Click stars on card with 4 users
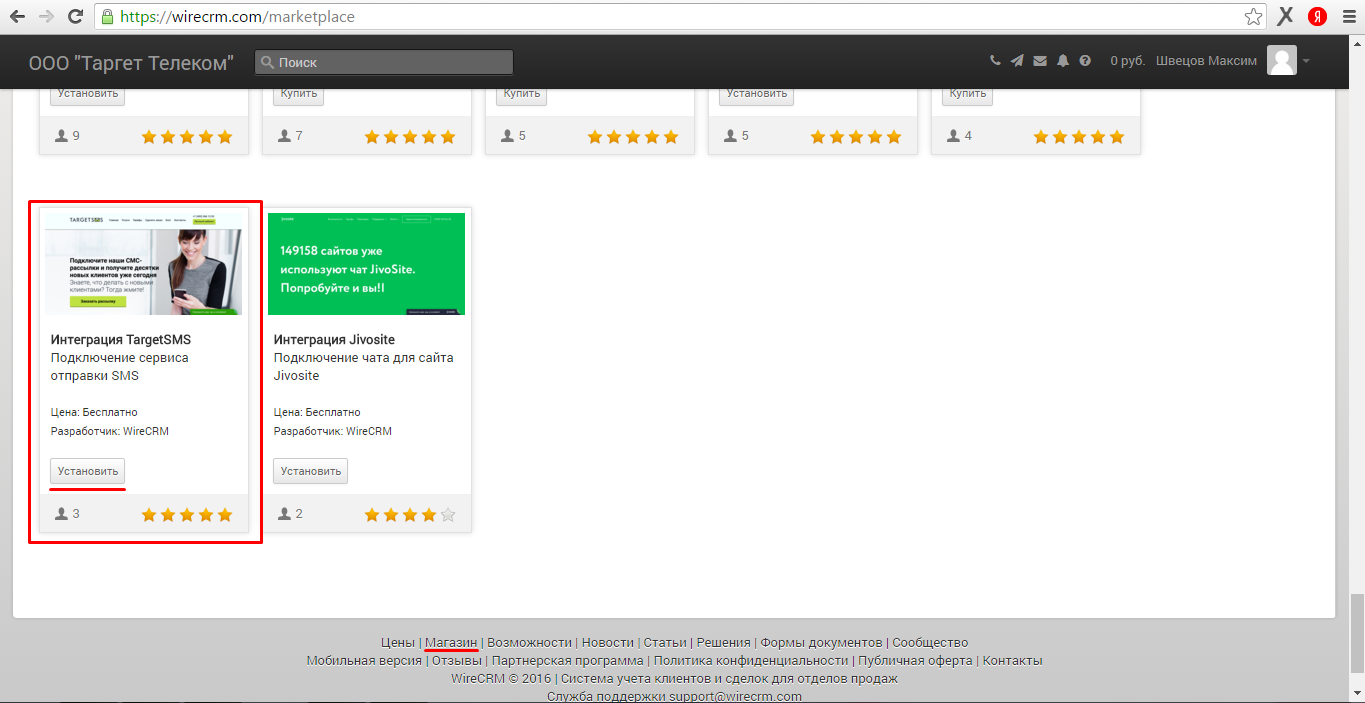The width and height of the screenshot is (1365, 703). click(x=1079, y=137)
